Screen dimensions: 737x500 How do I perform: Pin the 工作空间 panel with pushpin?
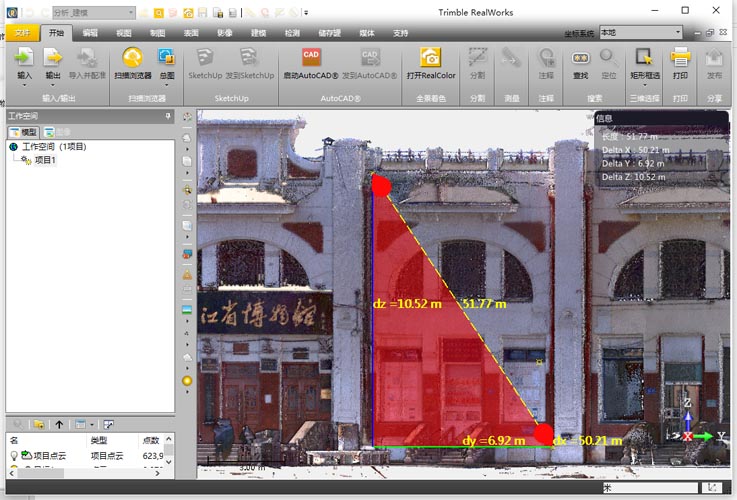pyautogui.click(x=168, y=116)
